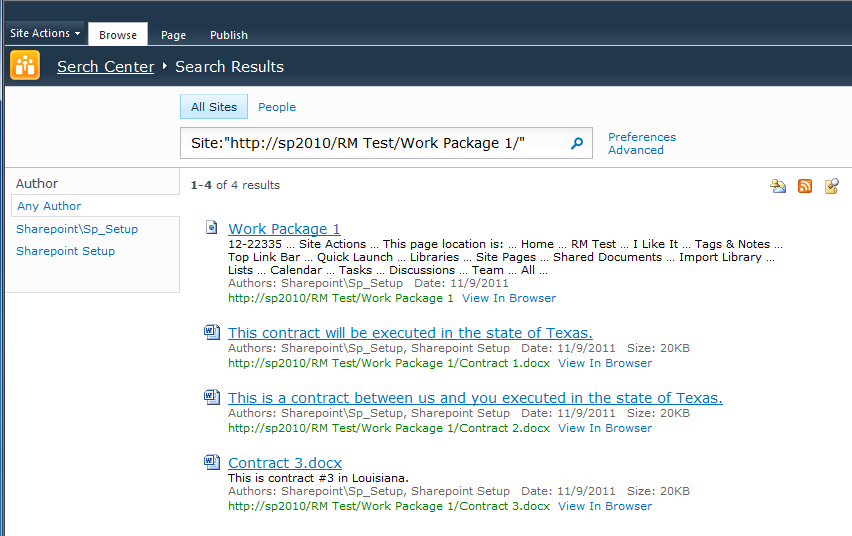Image resolution: width=852 pixels, height=536 pixels.
Task: Open the Site Actions dropdown menu
Action: 45,33
